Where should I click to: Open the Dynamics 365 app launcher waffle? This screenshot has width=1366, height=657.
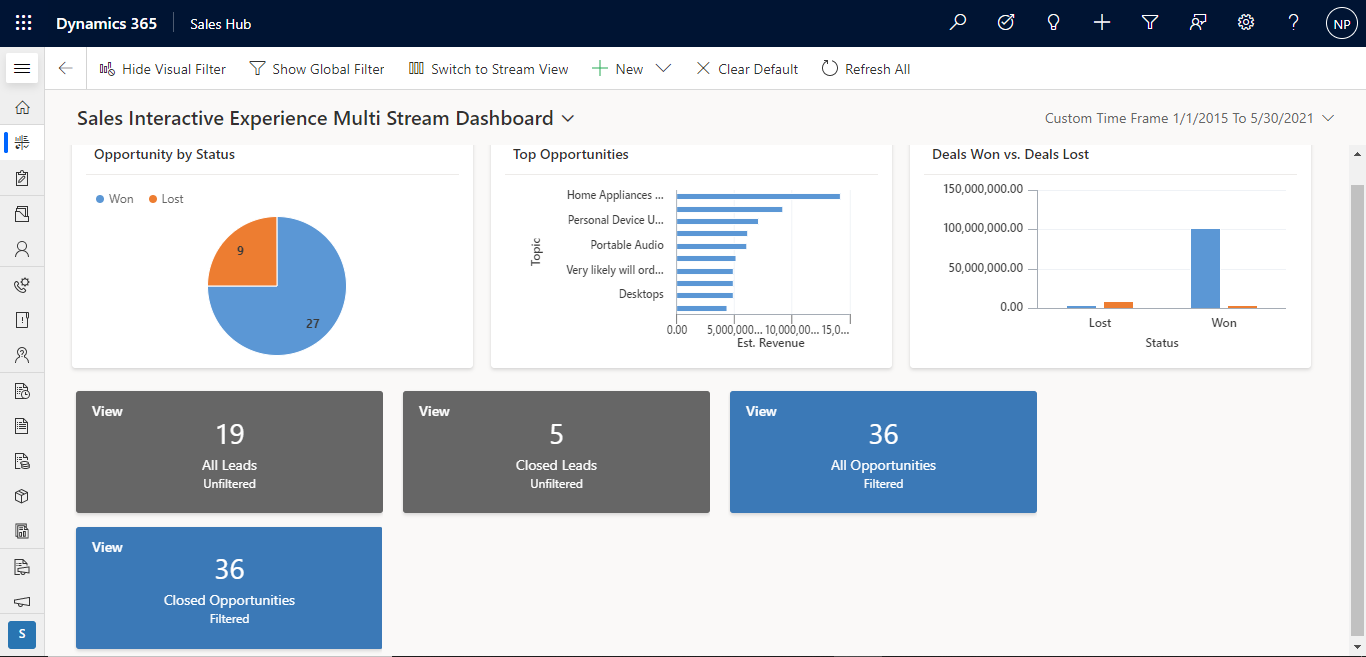click(x=23, y=23)
